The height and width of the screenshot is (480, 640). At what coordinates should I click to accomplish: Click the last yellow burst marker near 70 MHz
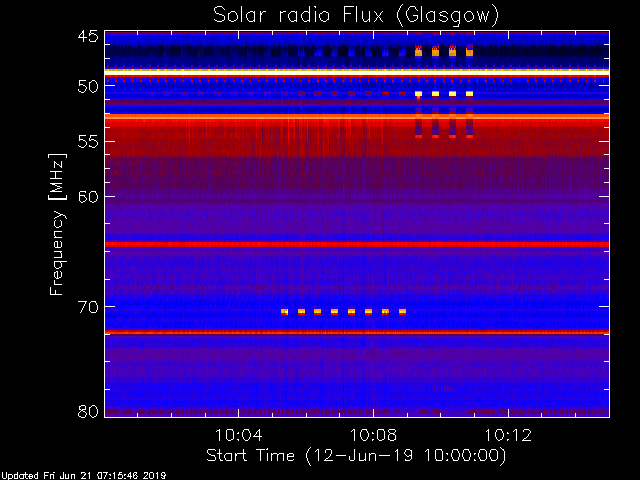coord(402,312)
